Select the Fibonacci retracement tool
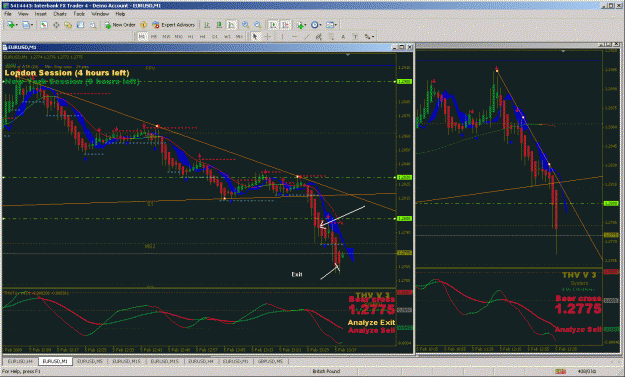The image size is (625, 377). [331, 37]
